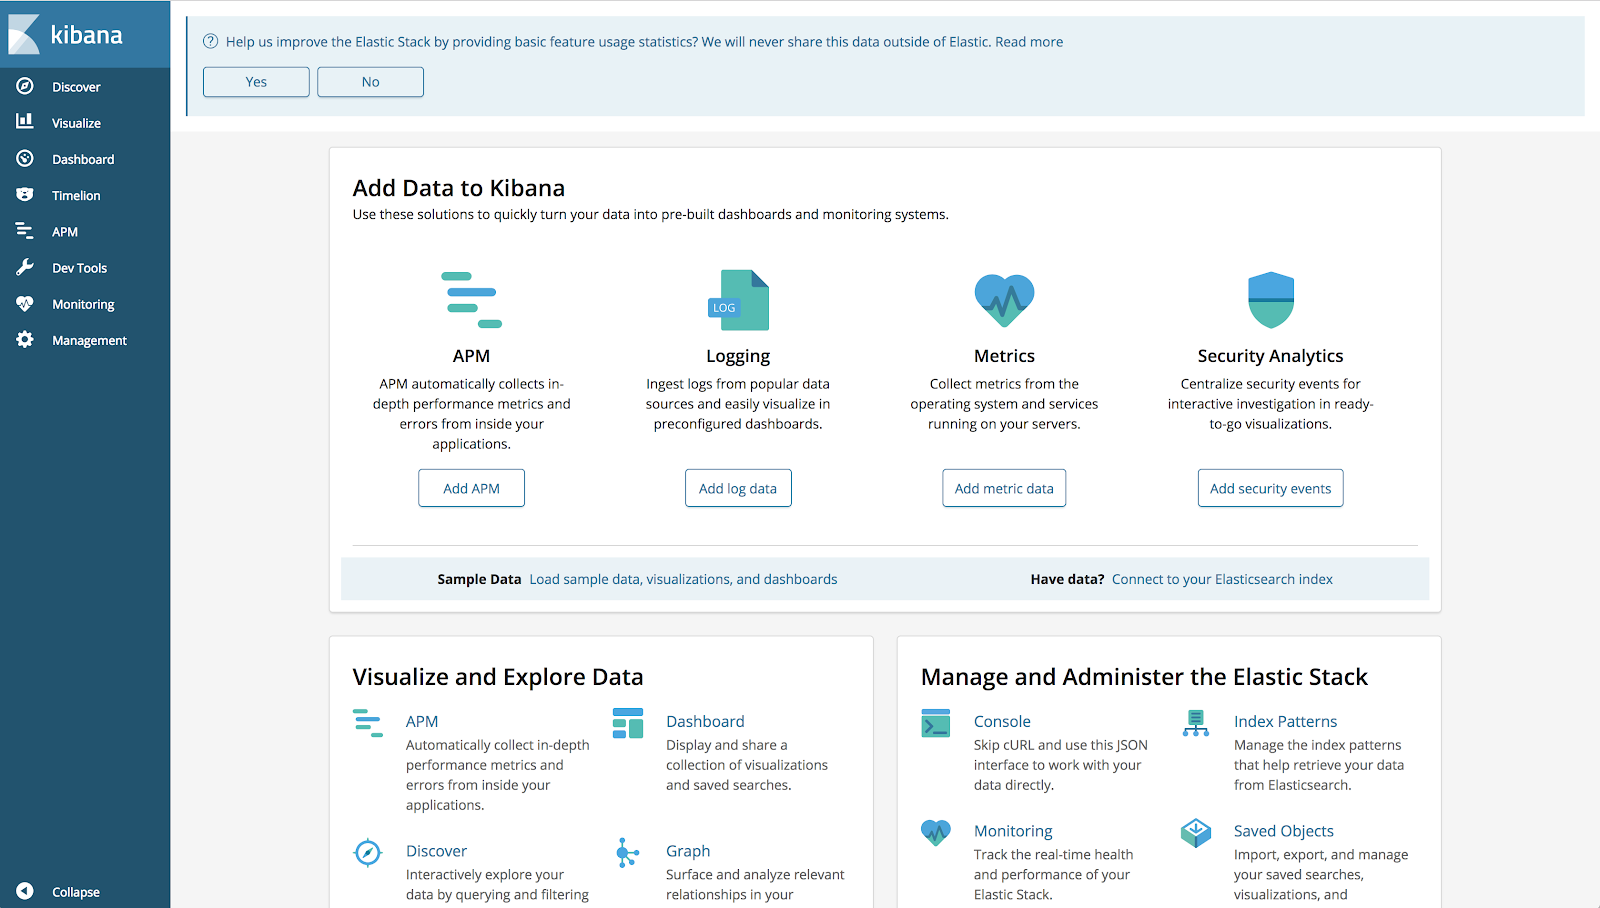
Task: Click the Discover compass icon in sidebar
Action: click(25, 86)
